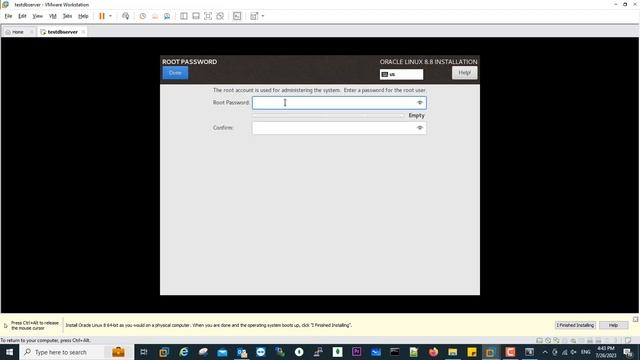Screen dimensions: 640x360
Task: Toggle the thumbnail bar view icon
Action: click(196, 16)
